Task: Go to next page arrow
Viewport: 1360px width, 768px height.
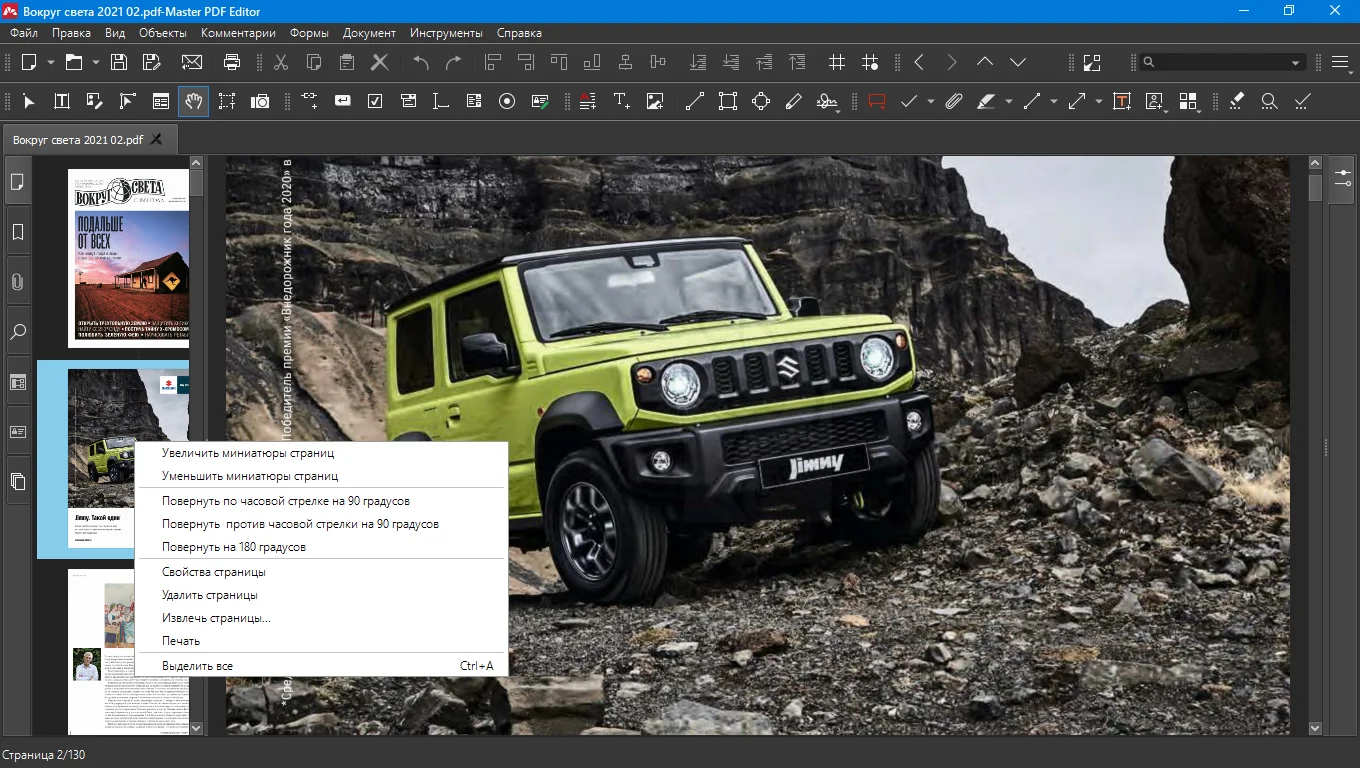Action: point(1018,62)
